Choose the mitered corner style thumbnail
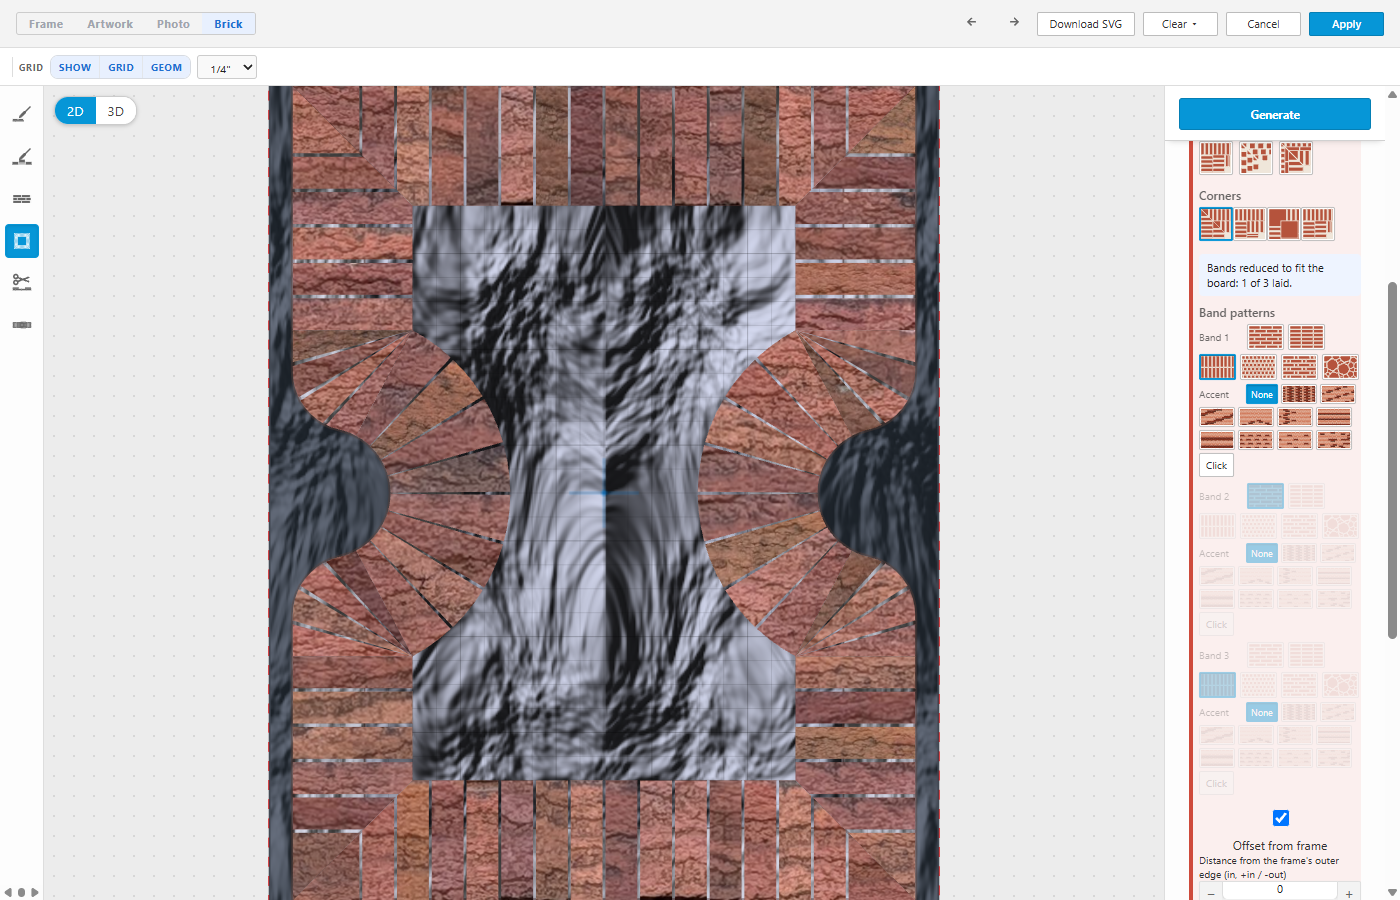The image size is (1400, 900). pyautogui.click(x=1216, y=224)
